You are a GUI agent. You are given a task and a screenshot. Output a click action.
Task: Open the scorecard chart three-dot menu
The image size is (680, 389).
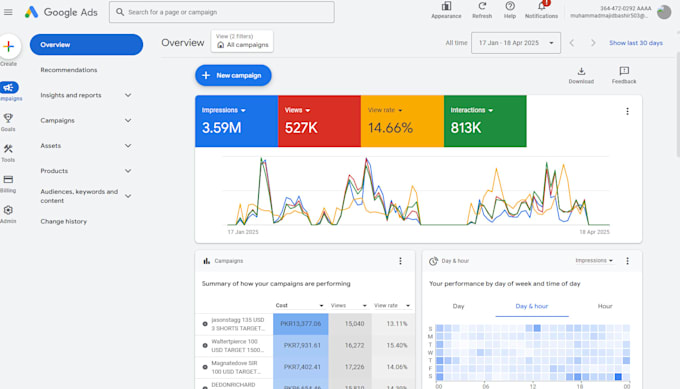click(x=627, y=111)
